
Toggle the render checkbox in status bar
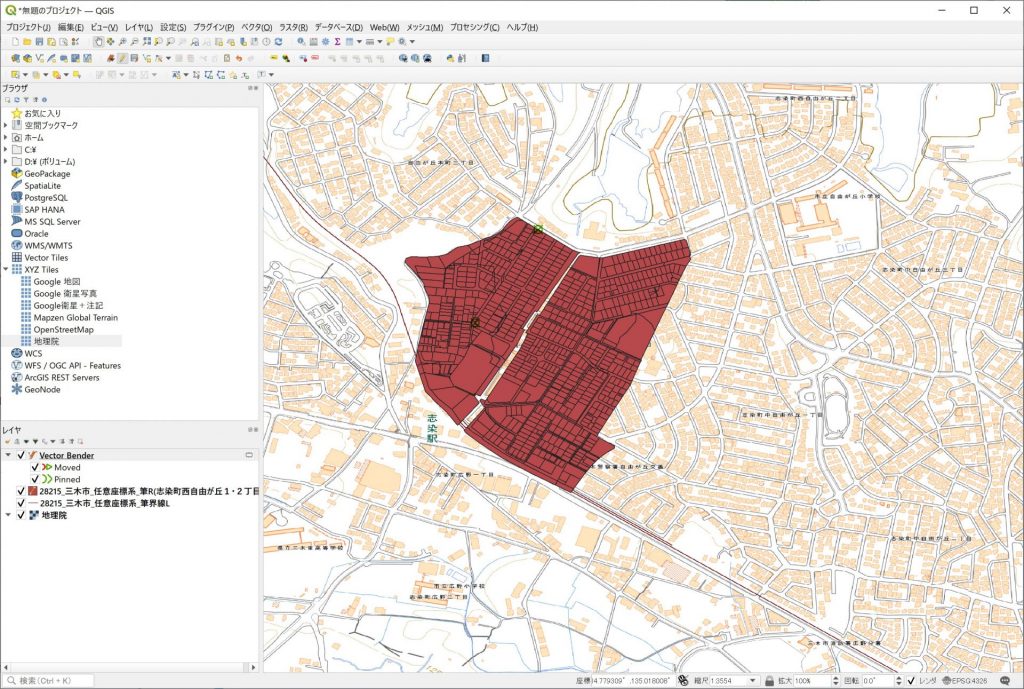pos(911,681)
